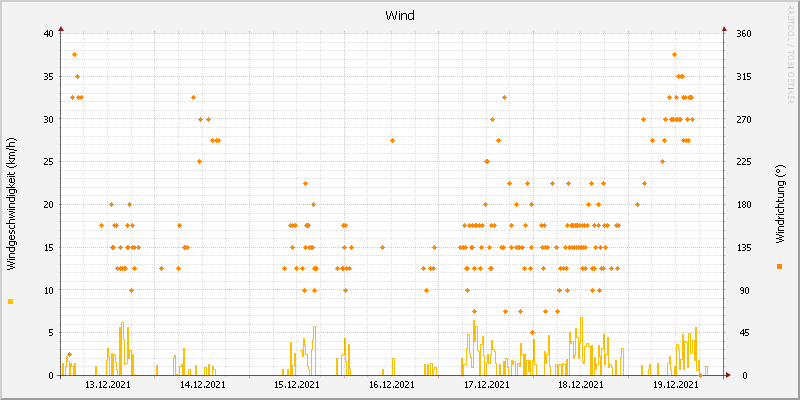Click the arrowhead atop the left axis

(60, 29)
